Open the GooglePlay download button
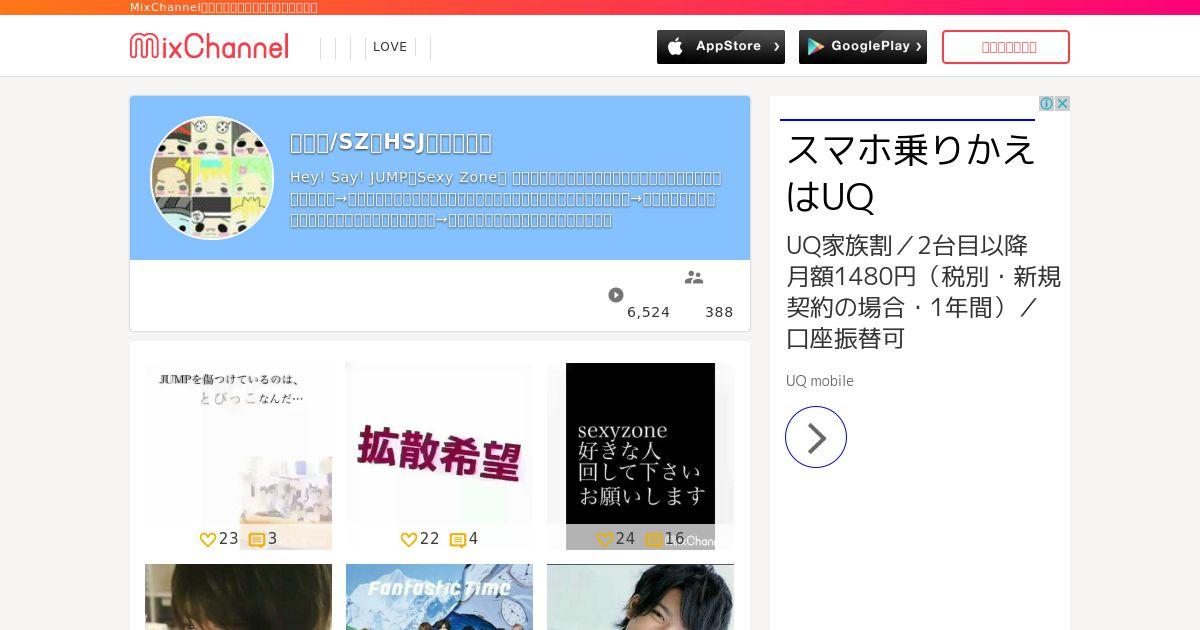Viewport: 1200px width, 630px height. tap(863, 47)
